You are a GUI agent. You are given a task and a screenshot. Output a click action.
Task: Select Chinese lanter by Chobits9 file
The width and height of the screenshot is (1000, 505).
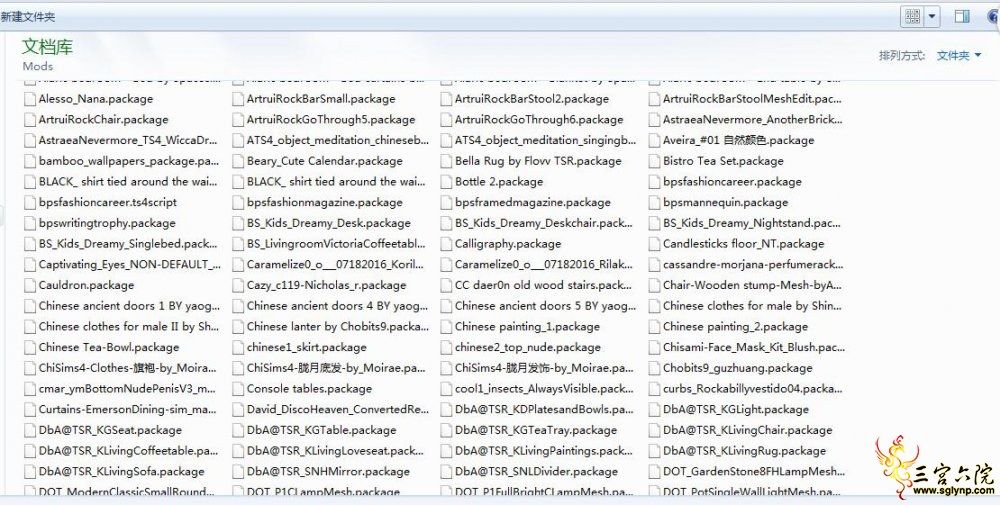click(x=338, y=327)
